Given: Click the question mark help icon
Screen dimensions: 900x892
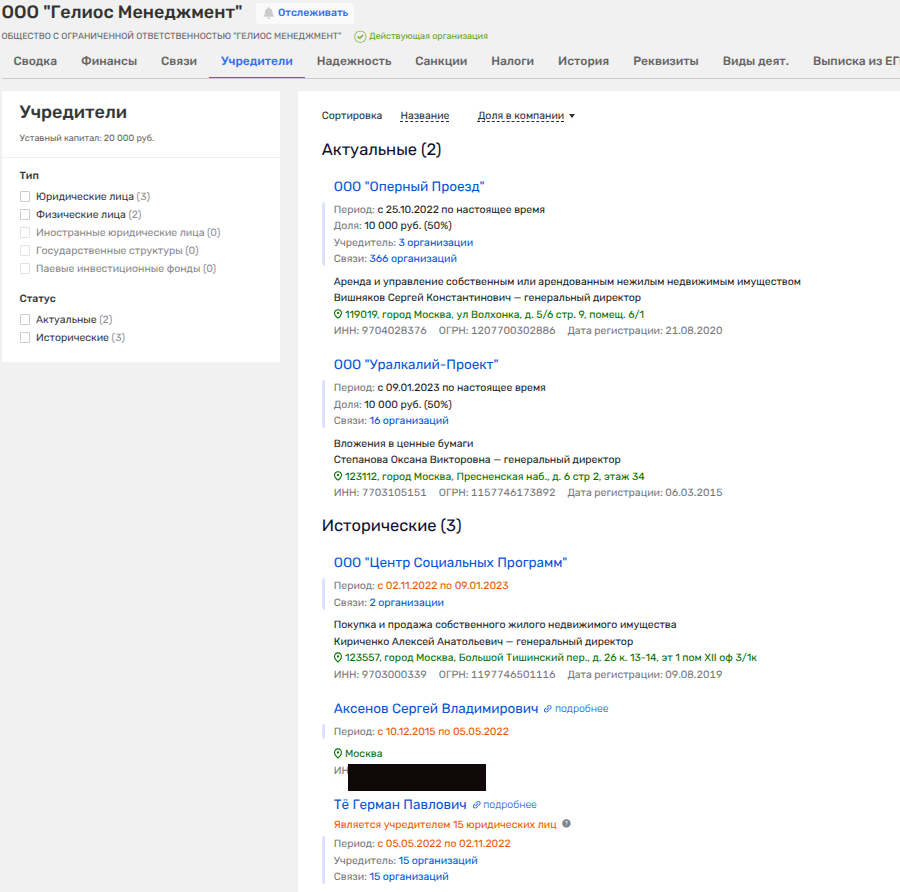Looking at the screenshot, I should coord(566,824).
